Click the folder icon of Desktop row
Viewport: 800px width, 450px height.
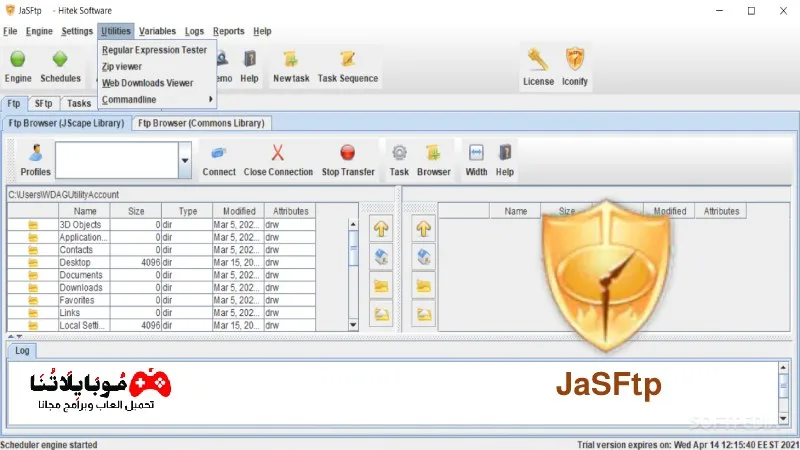33,263
